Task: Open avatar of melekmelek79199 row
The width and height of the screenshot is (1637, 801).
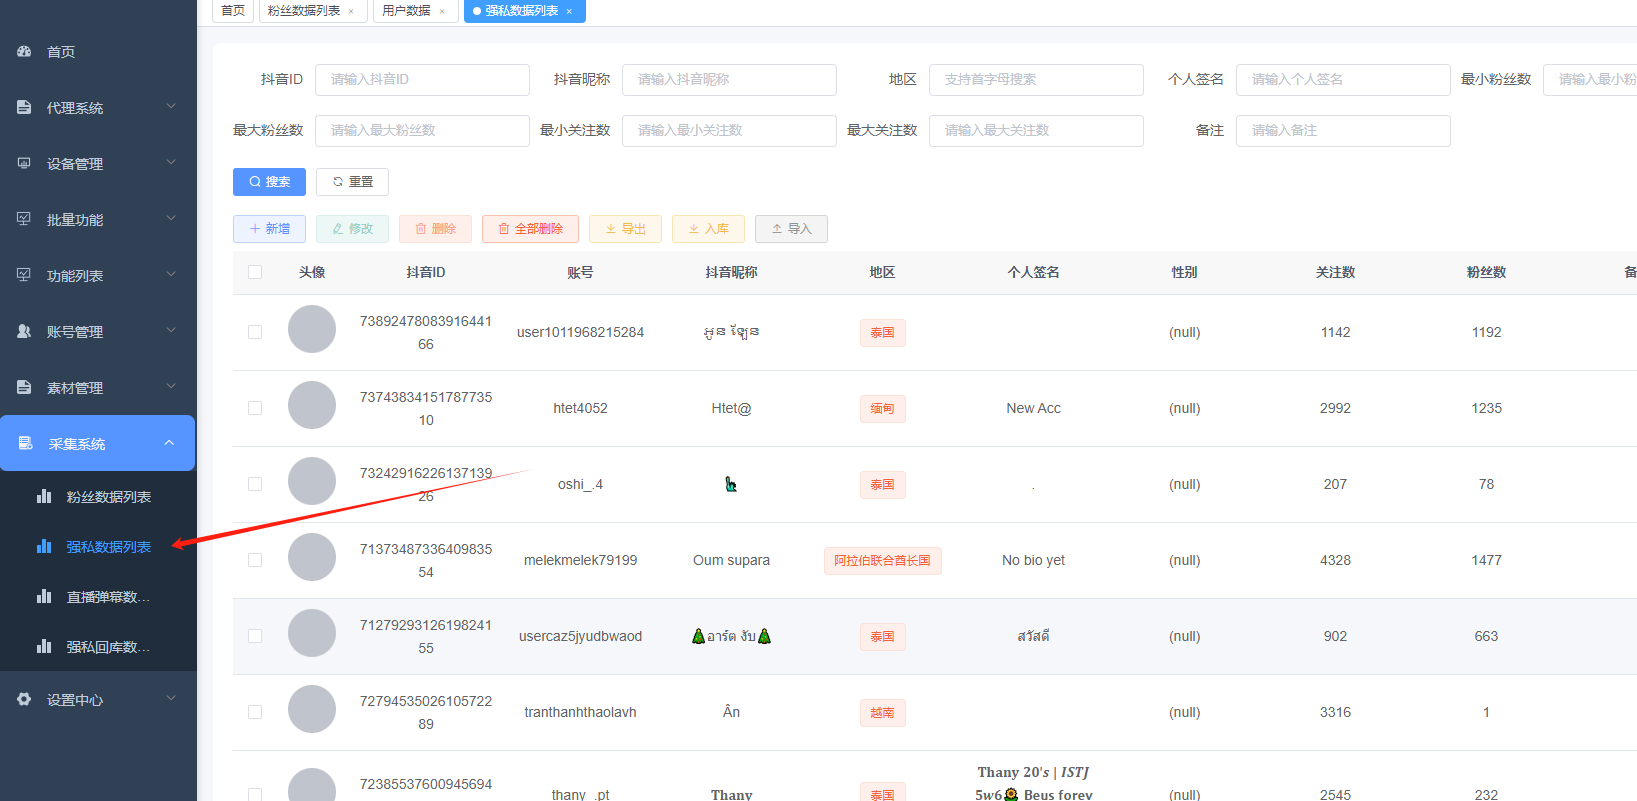Action: click(312, 557)
